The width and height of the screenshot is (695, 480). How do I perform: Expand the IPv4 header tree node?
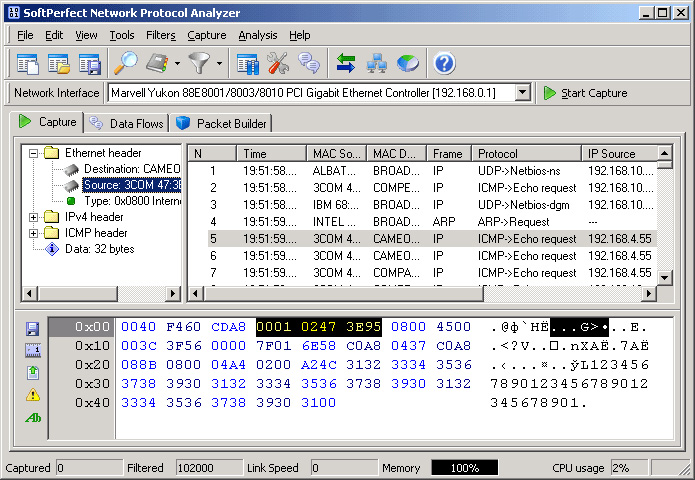34,217
